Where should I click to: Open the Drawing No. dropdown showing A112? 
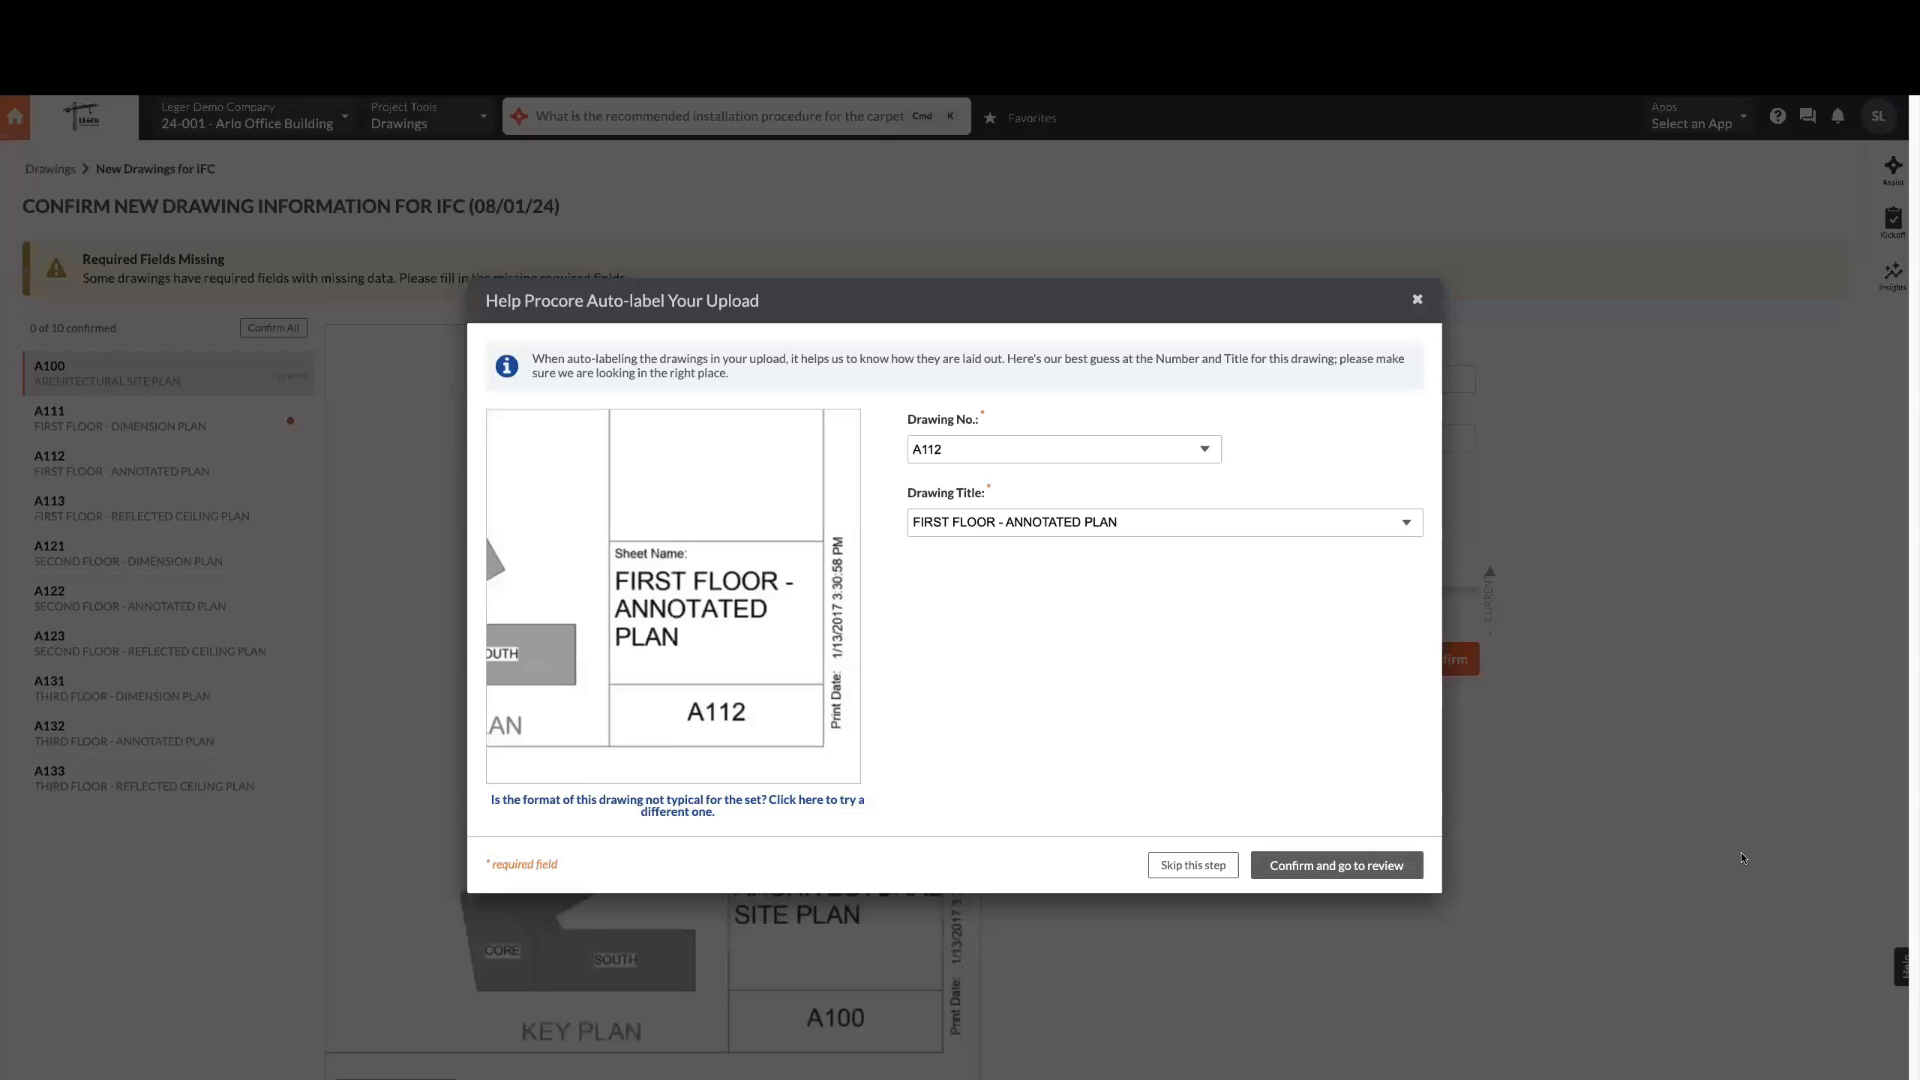[x=1063, y=449]
